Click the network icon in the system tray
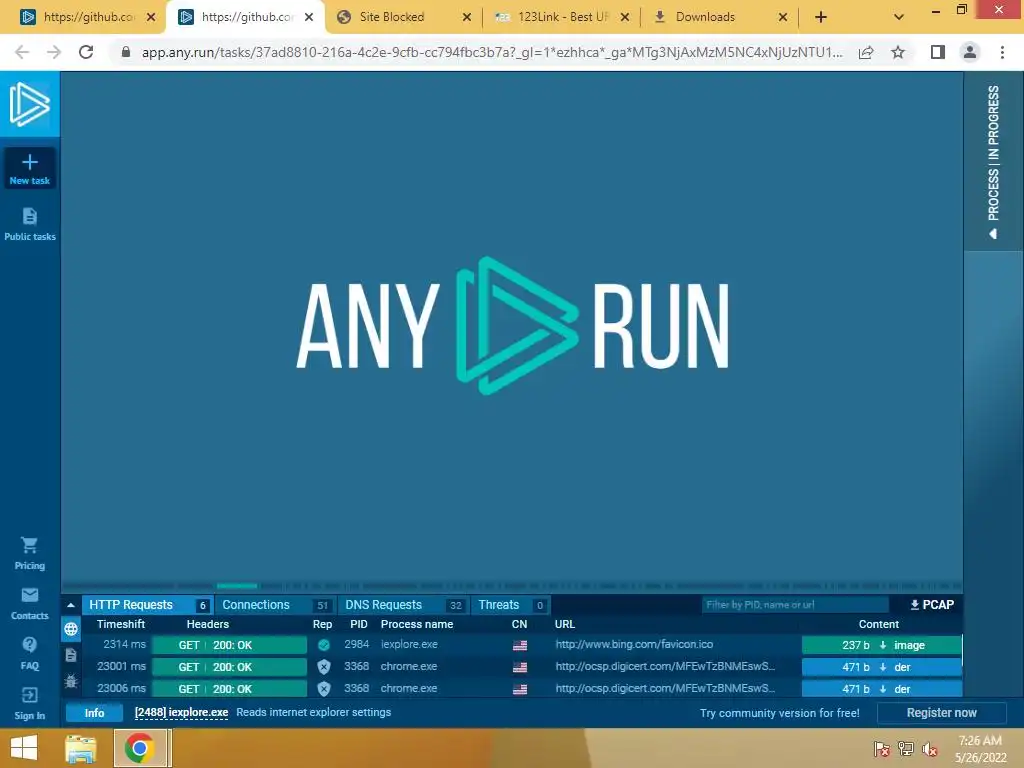This screenshot has width=1024, height=768. coord(906,749)
